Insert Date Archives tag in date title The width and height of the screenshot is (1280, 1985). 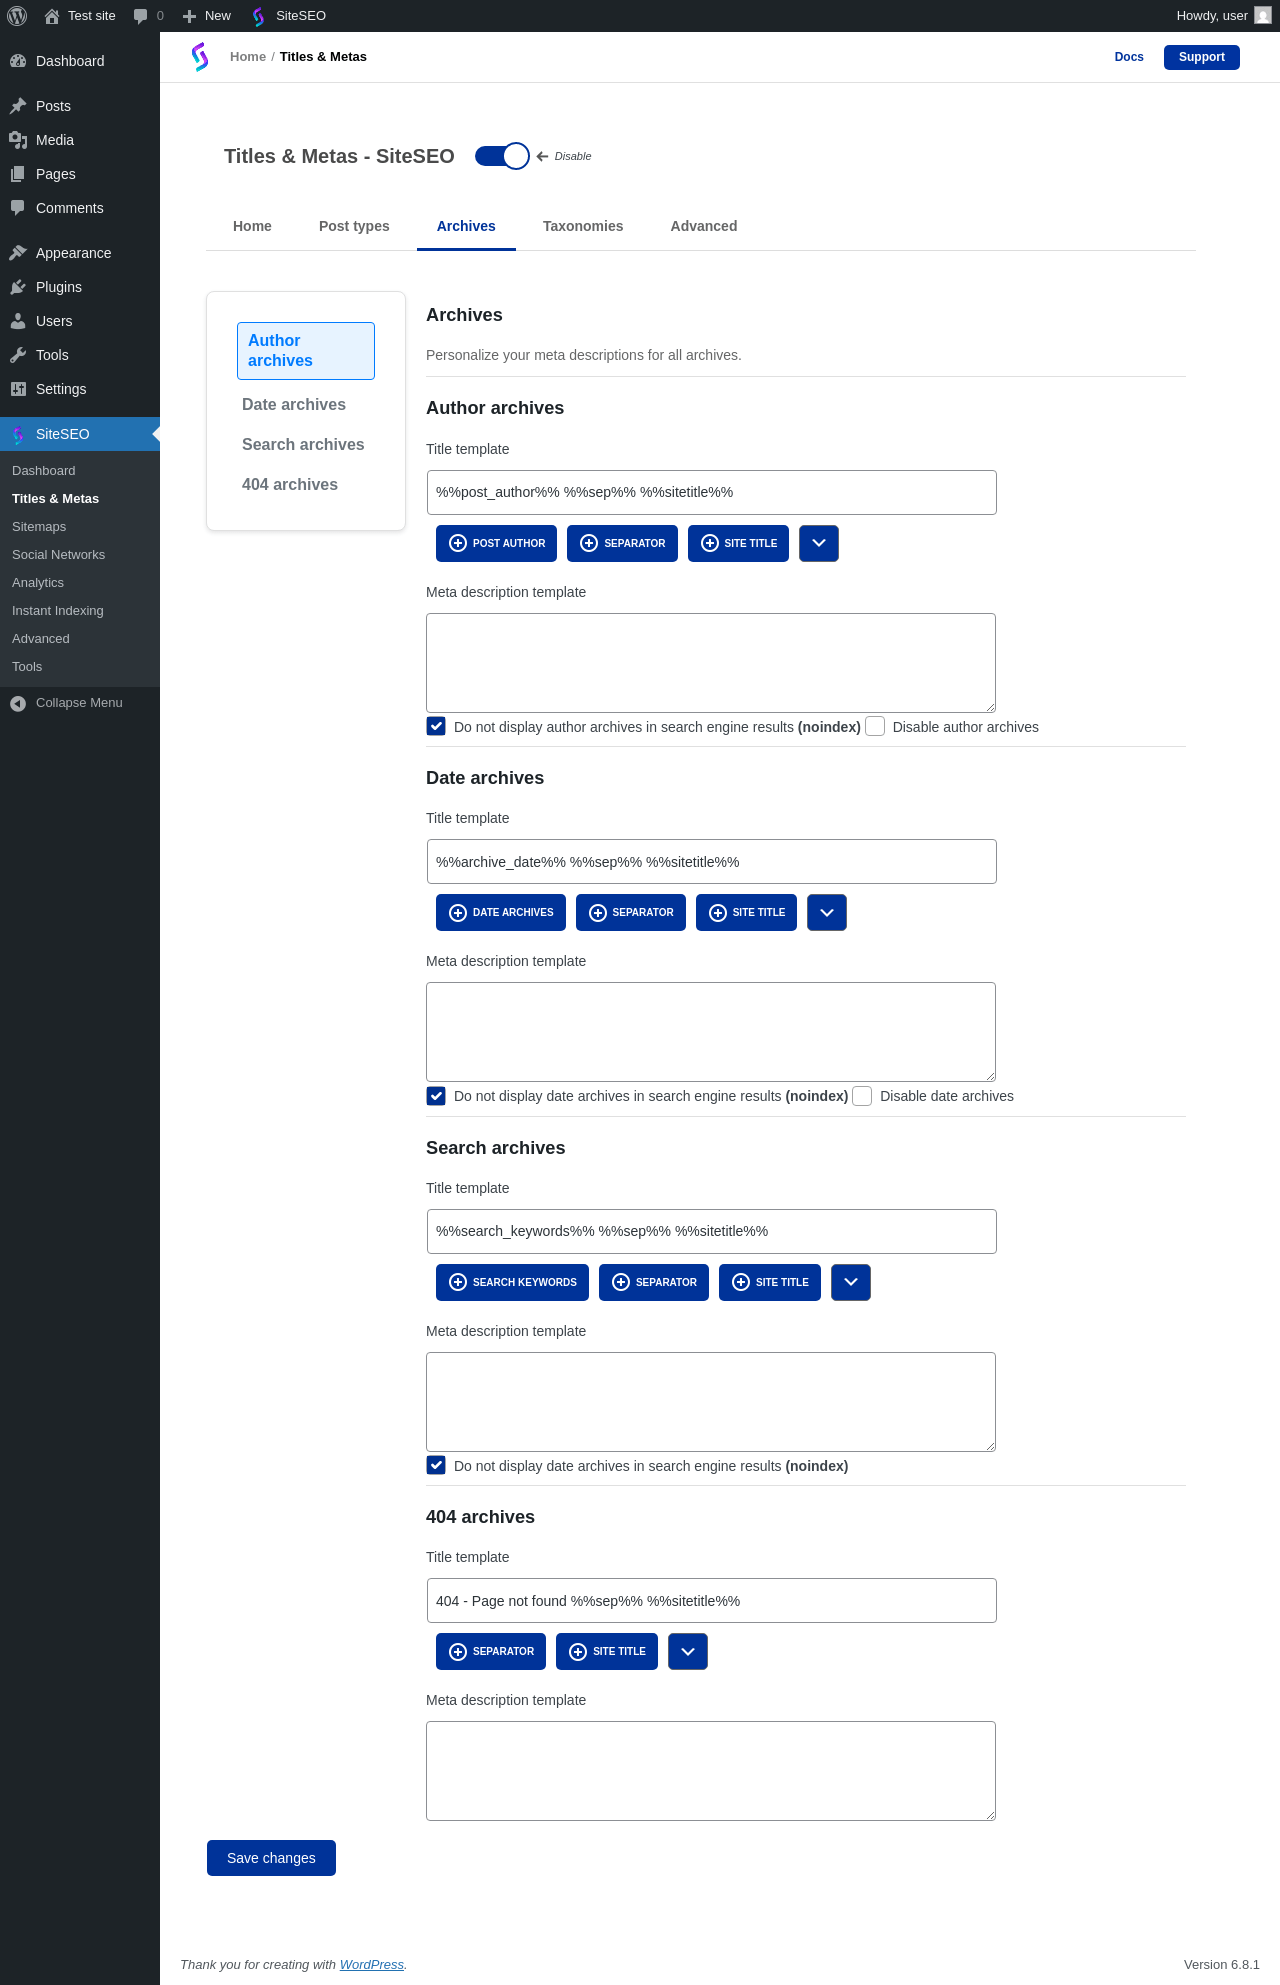click(501, 912)
